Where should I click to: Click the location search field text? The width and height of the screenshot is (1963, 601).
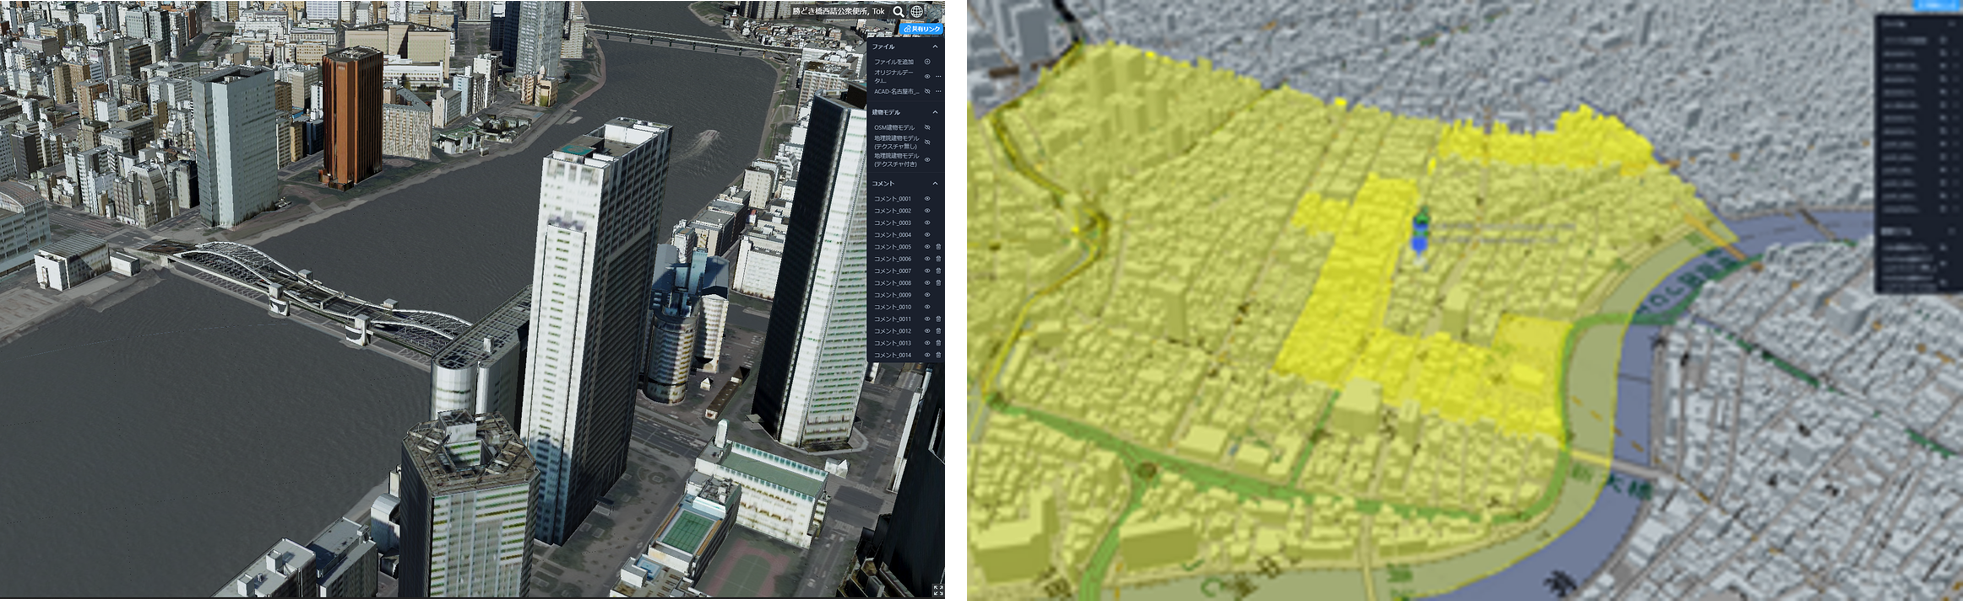(838, 12)
